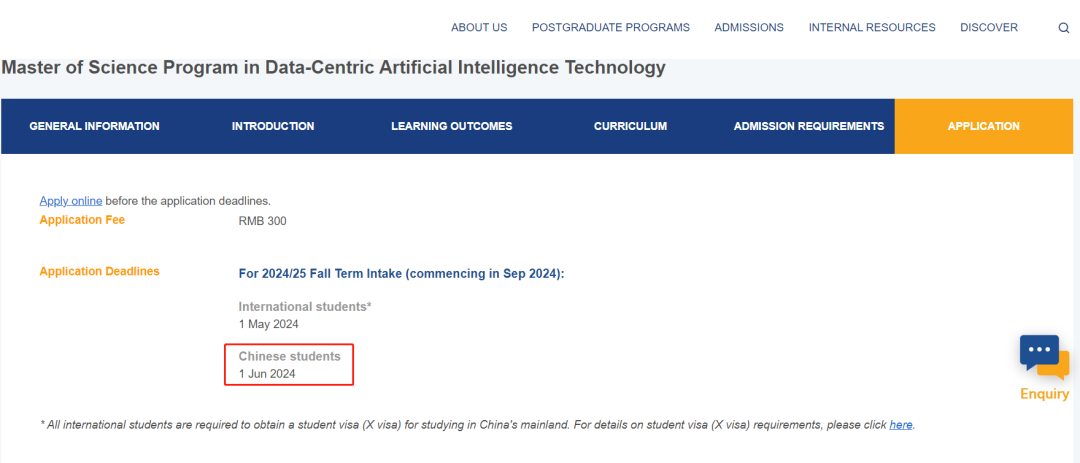Follow the Apply online link
The image size is (1080, 463).
(71, 201)
